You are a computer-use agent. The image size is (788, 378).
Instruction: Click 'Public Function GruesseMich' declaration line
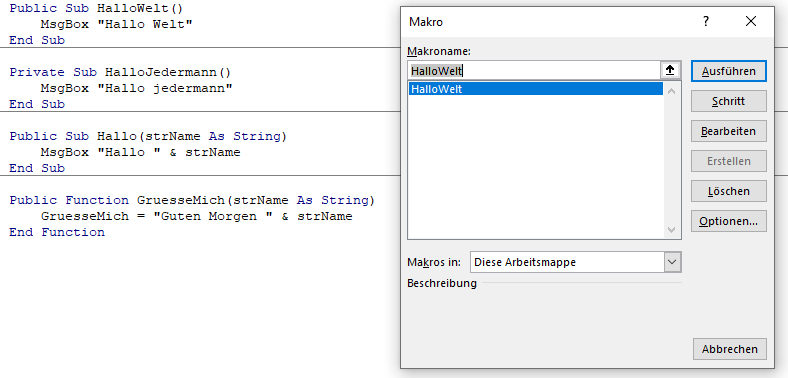pos(192,200)
